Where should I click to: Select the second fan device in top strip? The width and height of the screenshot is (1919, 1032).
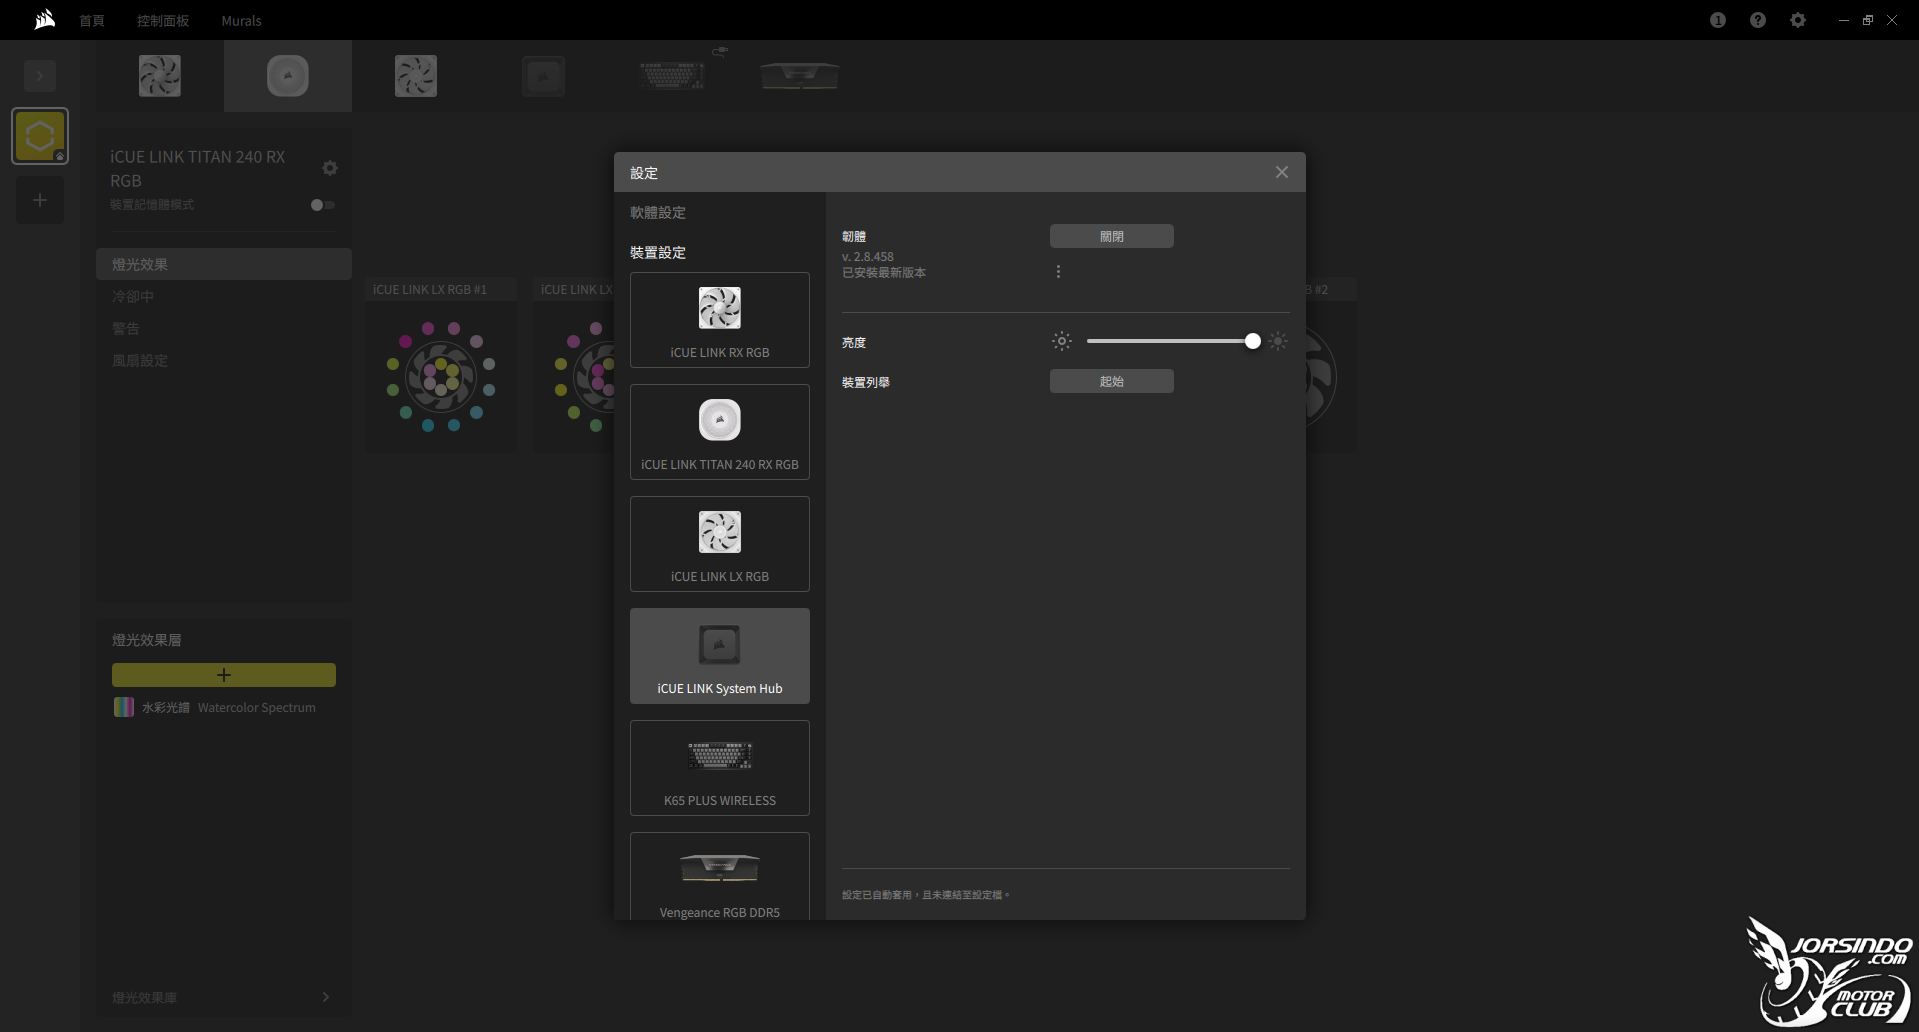[416, 76]
